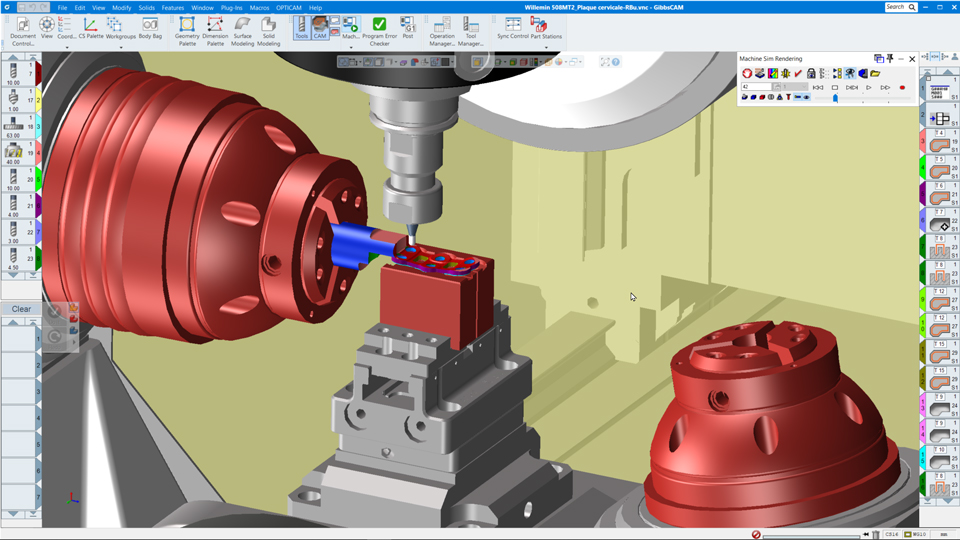Click the Post icon in toolbar
Screen dimensions: 960x540
point(408,28)
